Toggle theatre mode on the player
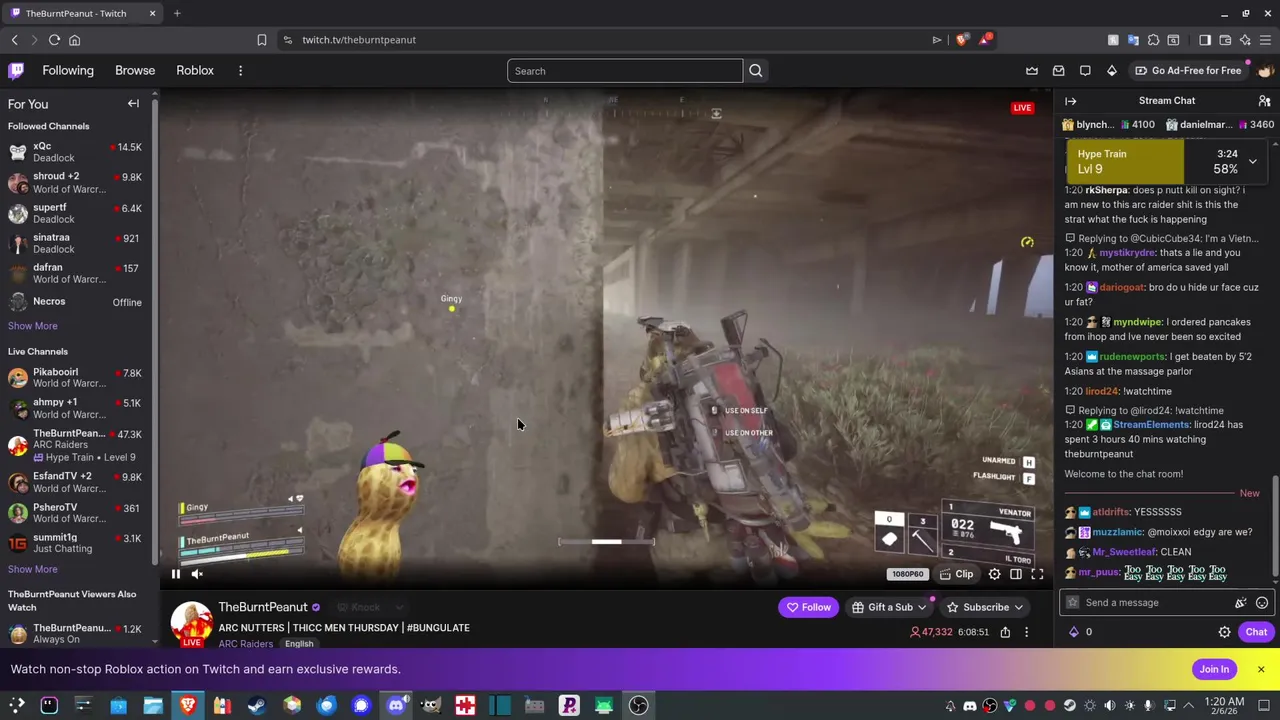Viewport: 1280px width, 720px height. point(1015,574)
